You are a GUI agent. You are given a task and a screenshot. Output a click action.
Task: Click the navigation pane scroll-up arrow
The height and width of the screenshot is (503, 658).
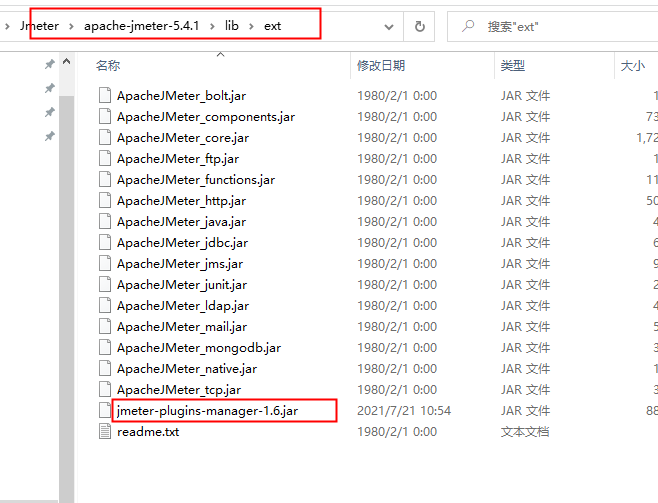(x=66, y=62)
